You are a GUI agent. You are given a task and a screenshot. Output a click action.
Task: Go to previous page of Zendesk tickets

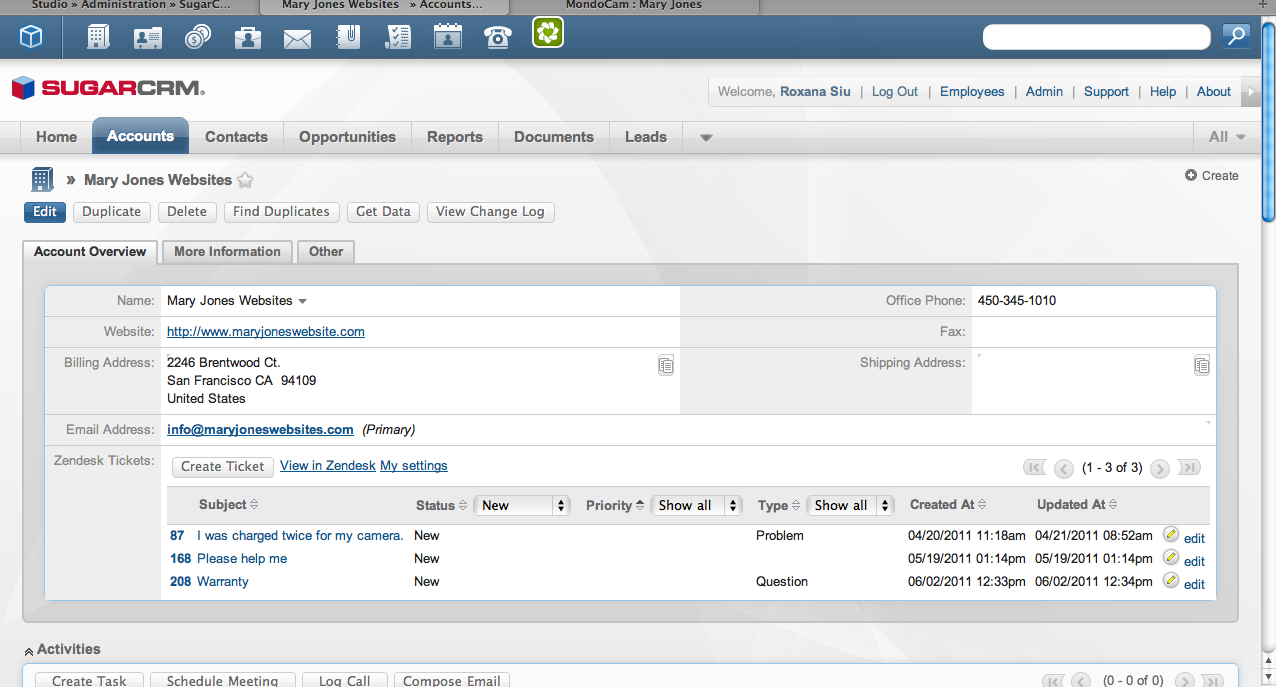tap(1064, 468)
